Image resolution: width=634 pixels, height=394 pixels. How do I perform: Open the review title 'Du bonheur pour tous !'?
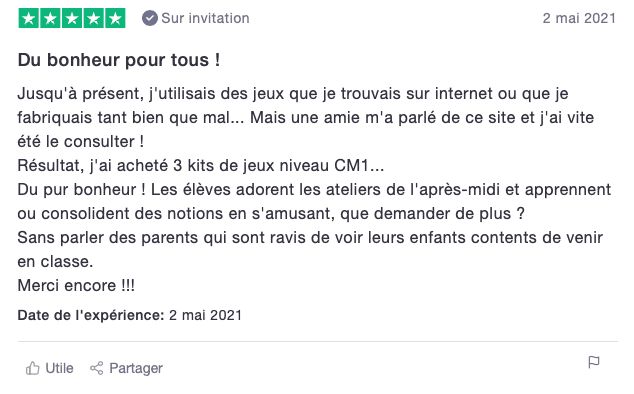pyautogui.click(x=119, y=60)
